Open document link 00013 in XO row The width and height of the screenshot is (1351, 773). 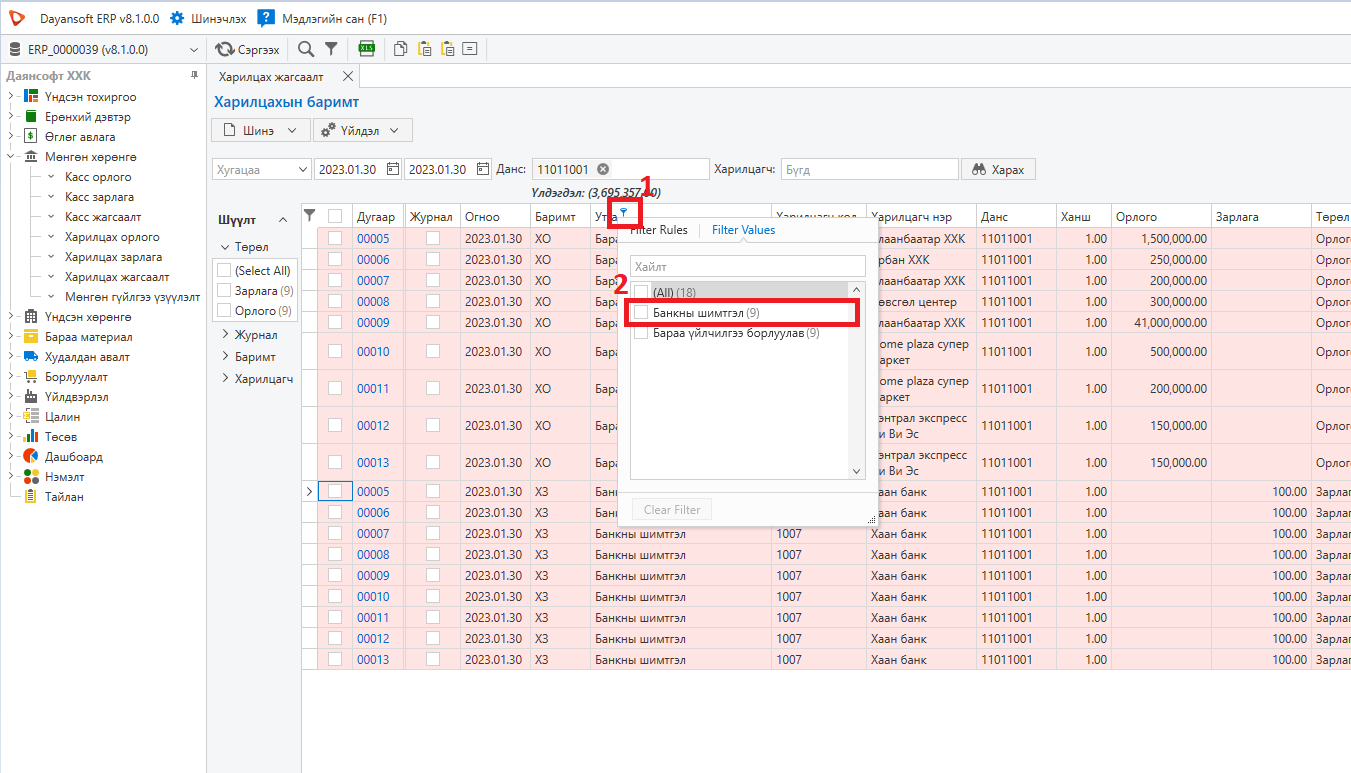click(373, 463)
